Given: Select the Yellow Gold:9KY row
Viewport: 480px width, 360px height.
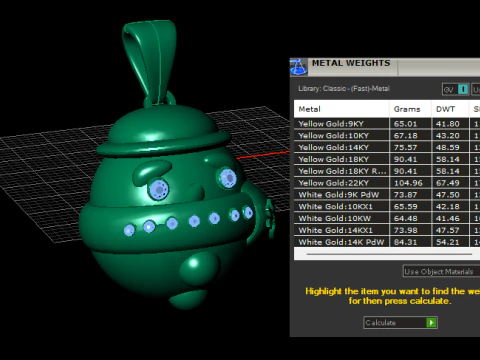Looking at the screenshot, I should click(x=387, y=124).
